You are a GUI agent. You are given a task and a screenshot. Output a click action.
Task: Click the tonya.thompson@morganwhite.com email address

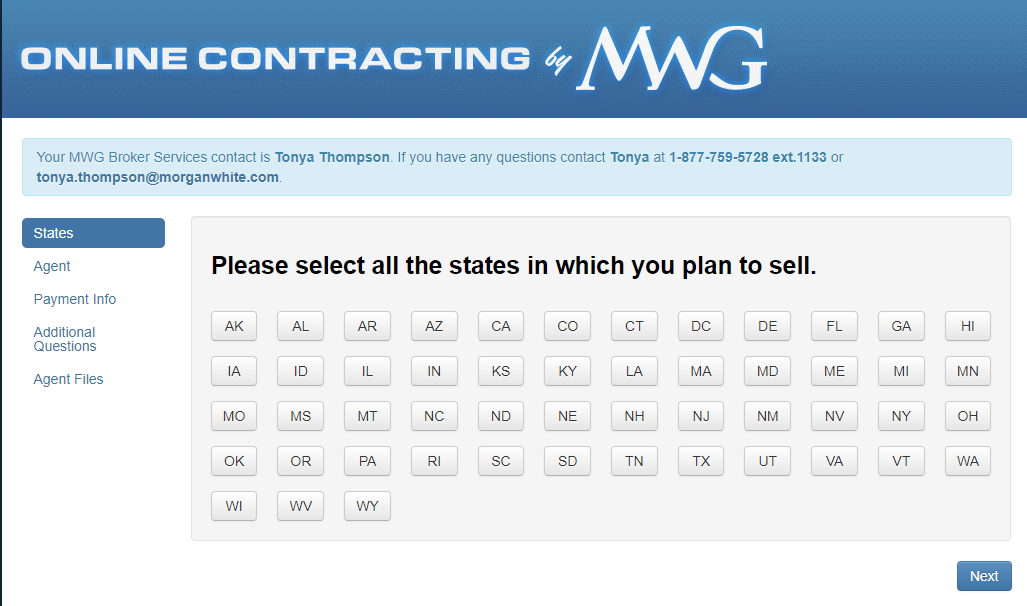158,177
